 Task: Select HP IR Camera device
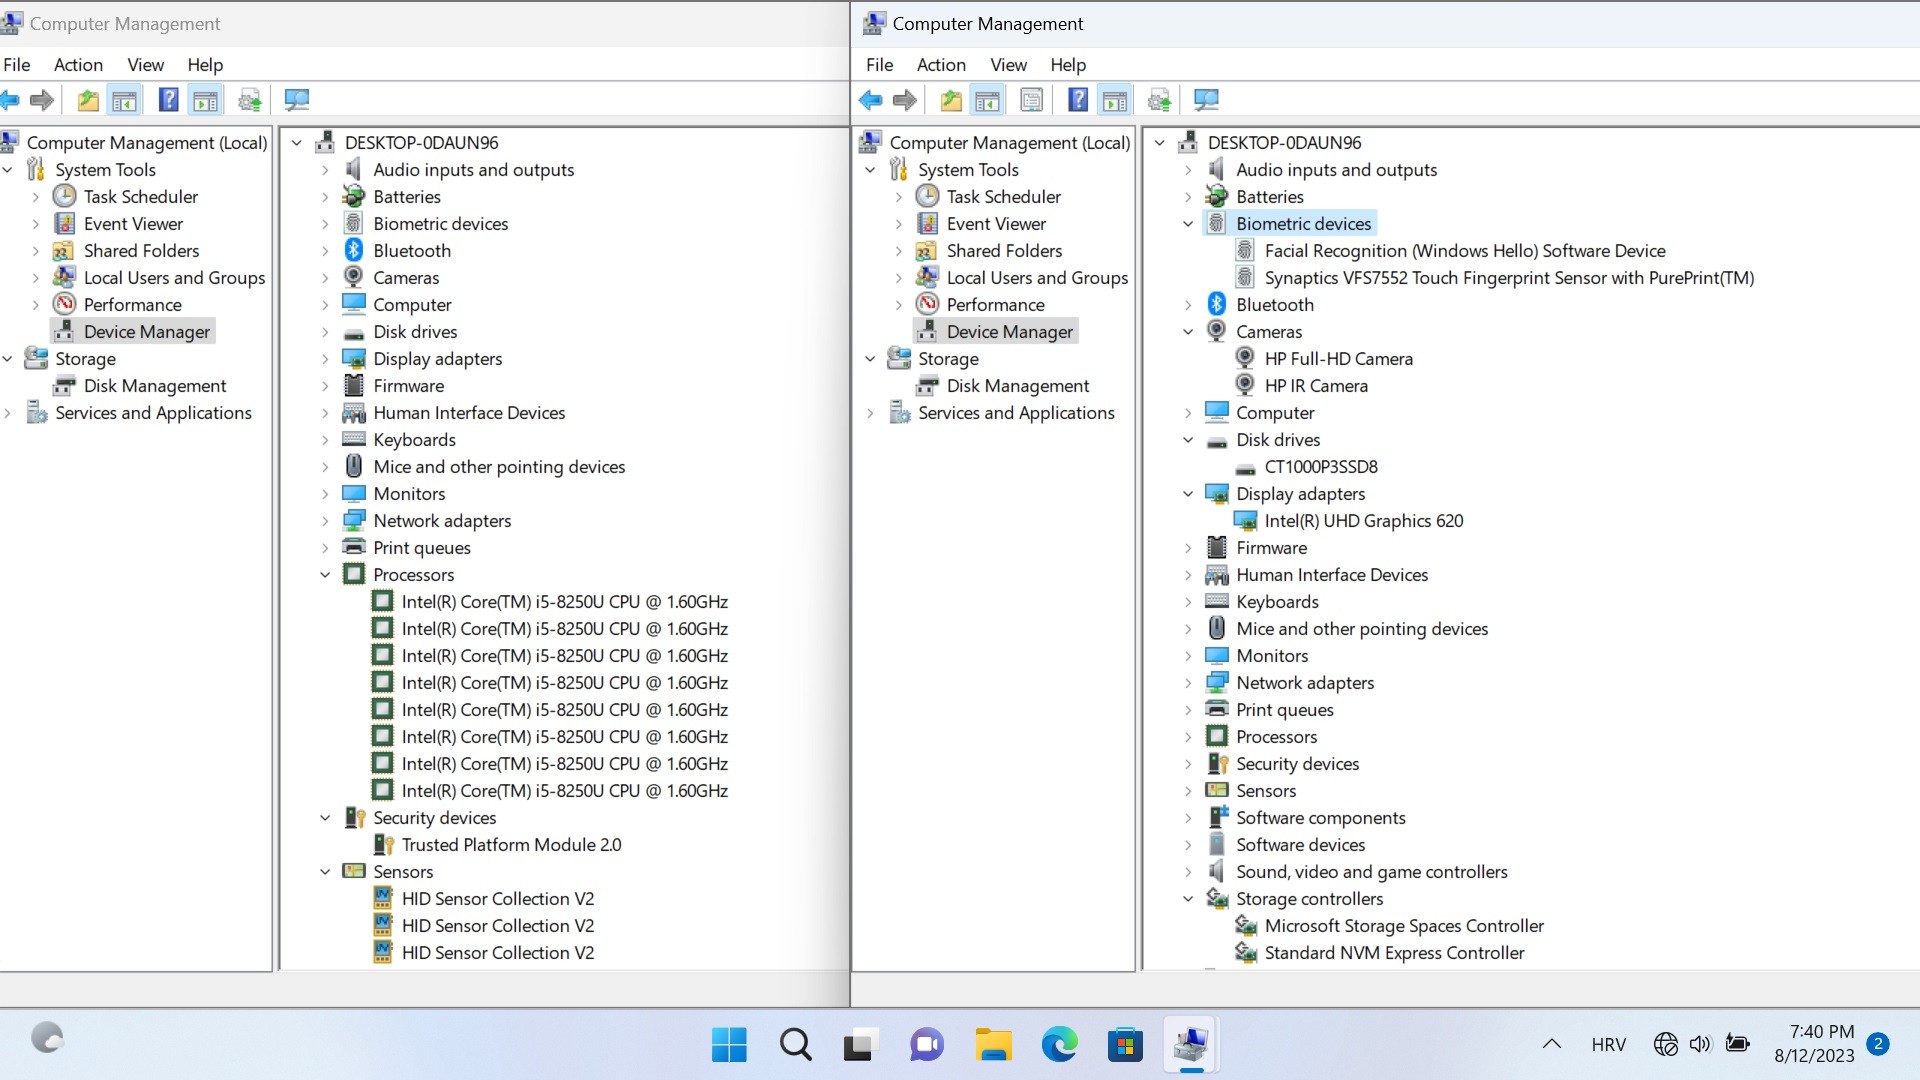point(1316,386)
